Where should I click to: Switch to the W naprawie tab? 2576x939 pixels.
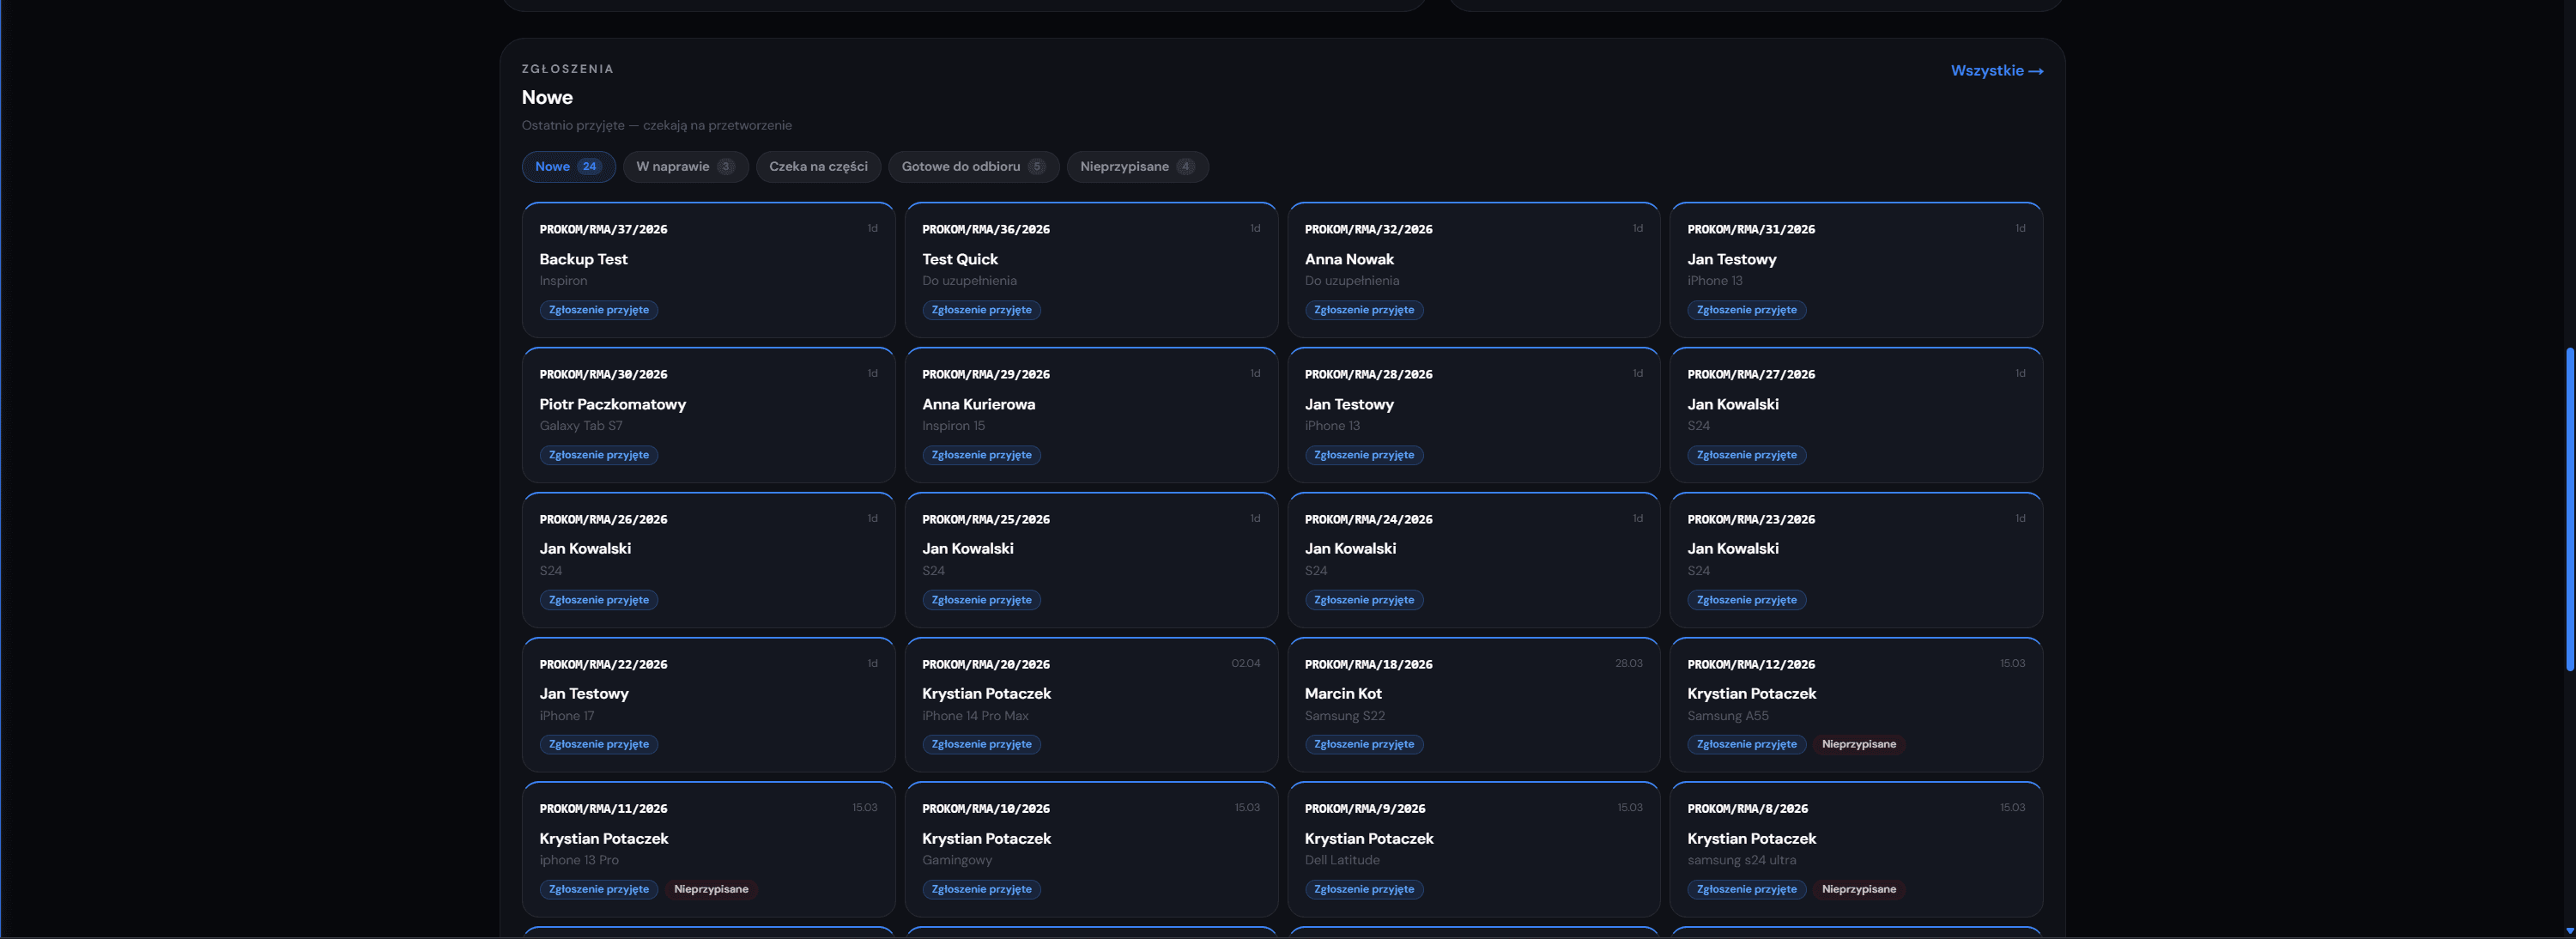click(x=685, y=167)
